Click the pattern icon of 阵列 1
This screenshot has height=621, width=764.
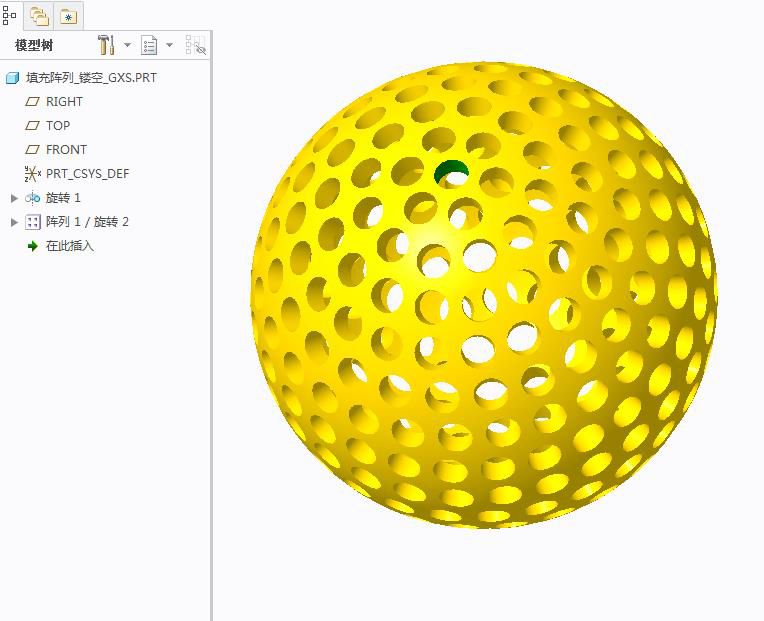coord(32,222)
